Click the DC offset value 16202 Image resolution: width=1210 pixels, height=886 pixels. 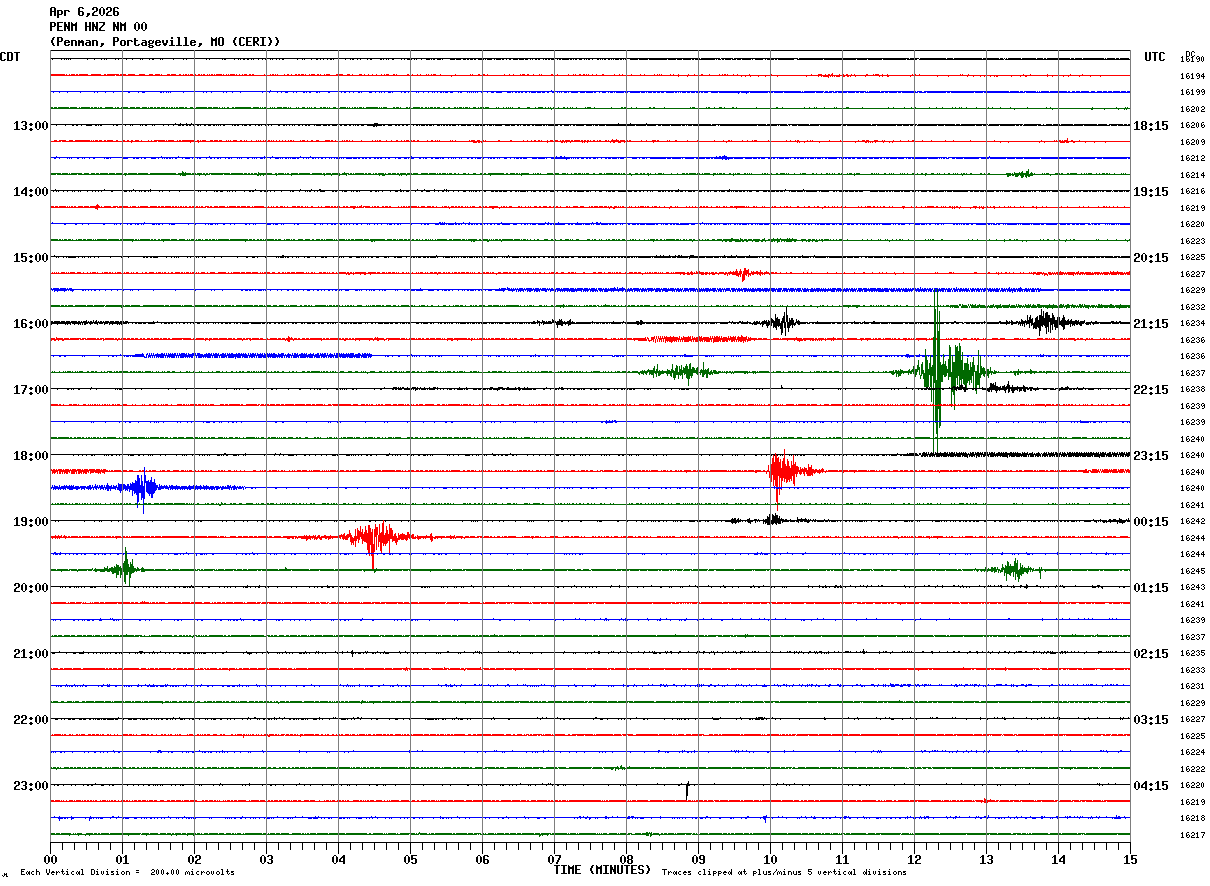tap(1192, 109)
